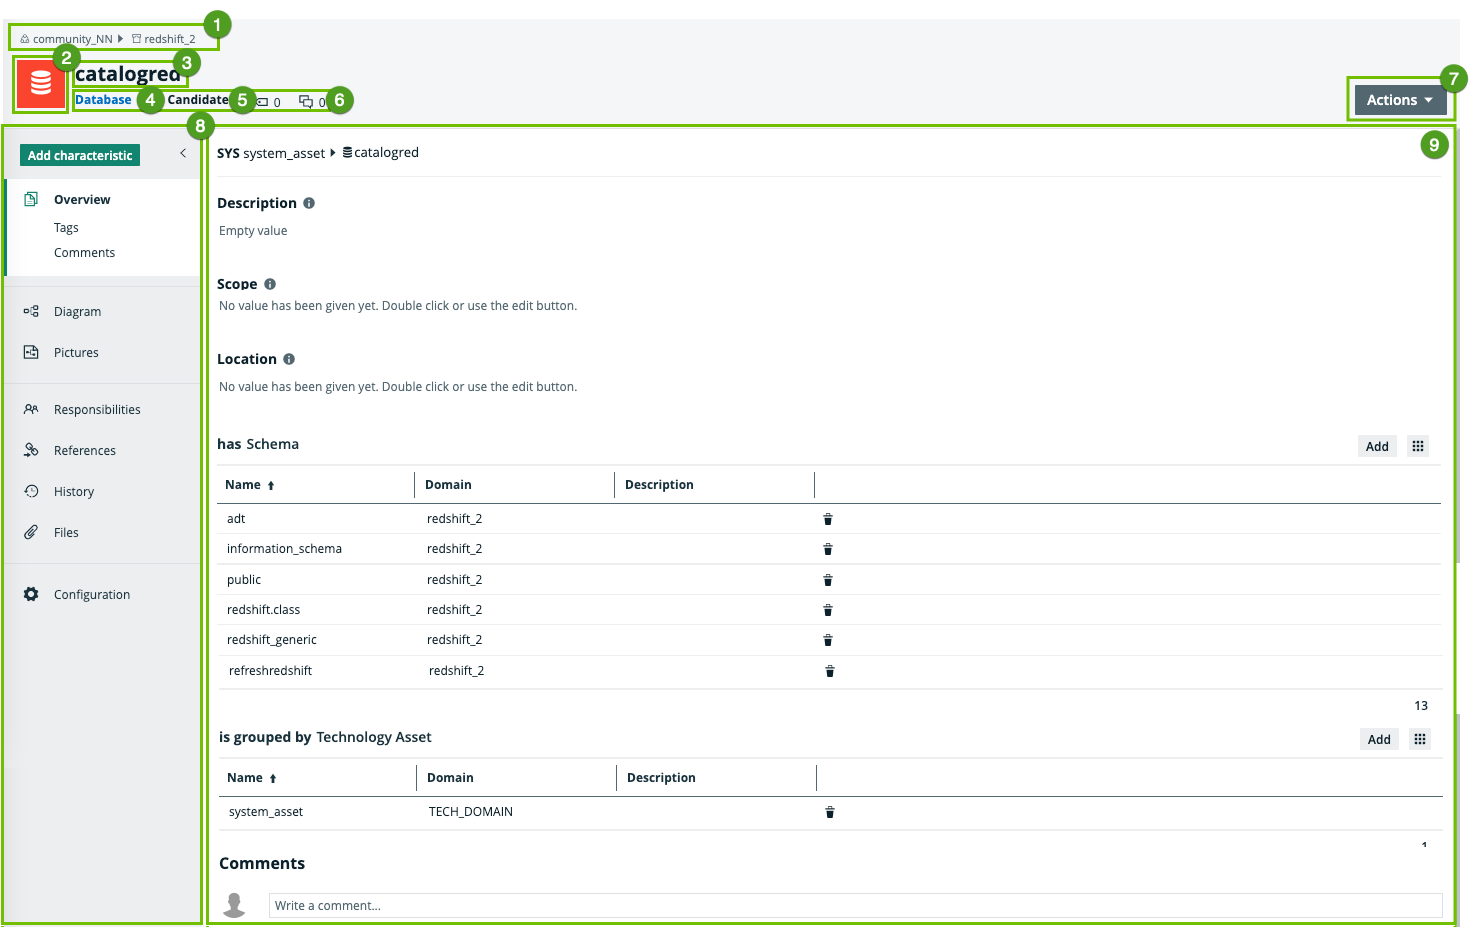Viewport: 1470px width, 927px height.
Task: Click the Write a comment field
Action: [x=854, y=906]
